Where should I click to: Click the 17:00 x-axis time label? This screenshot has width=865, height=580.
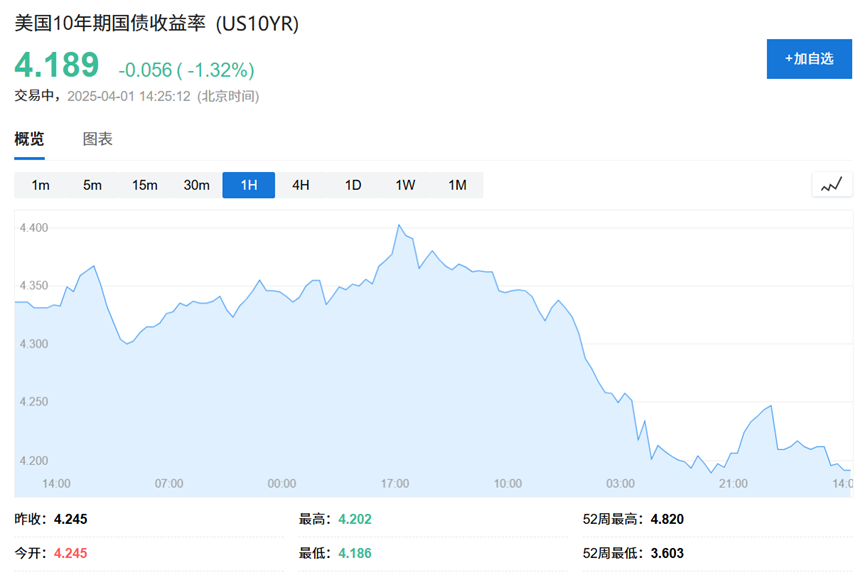click(x=395, y=484)
